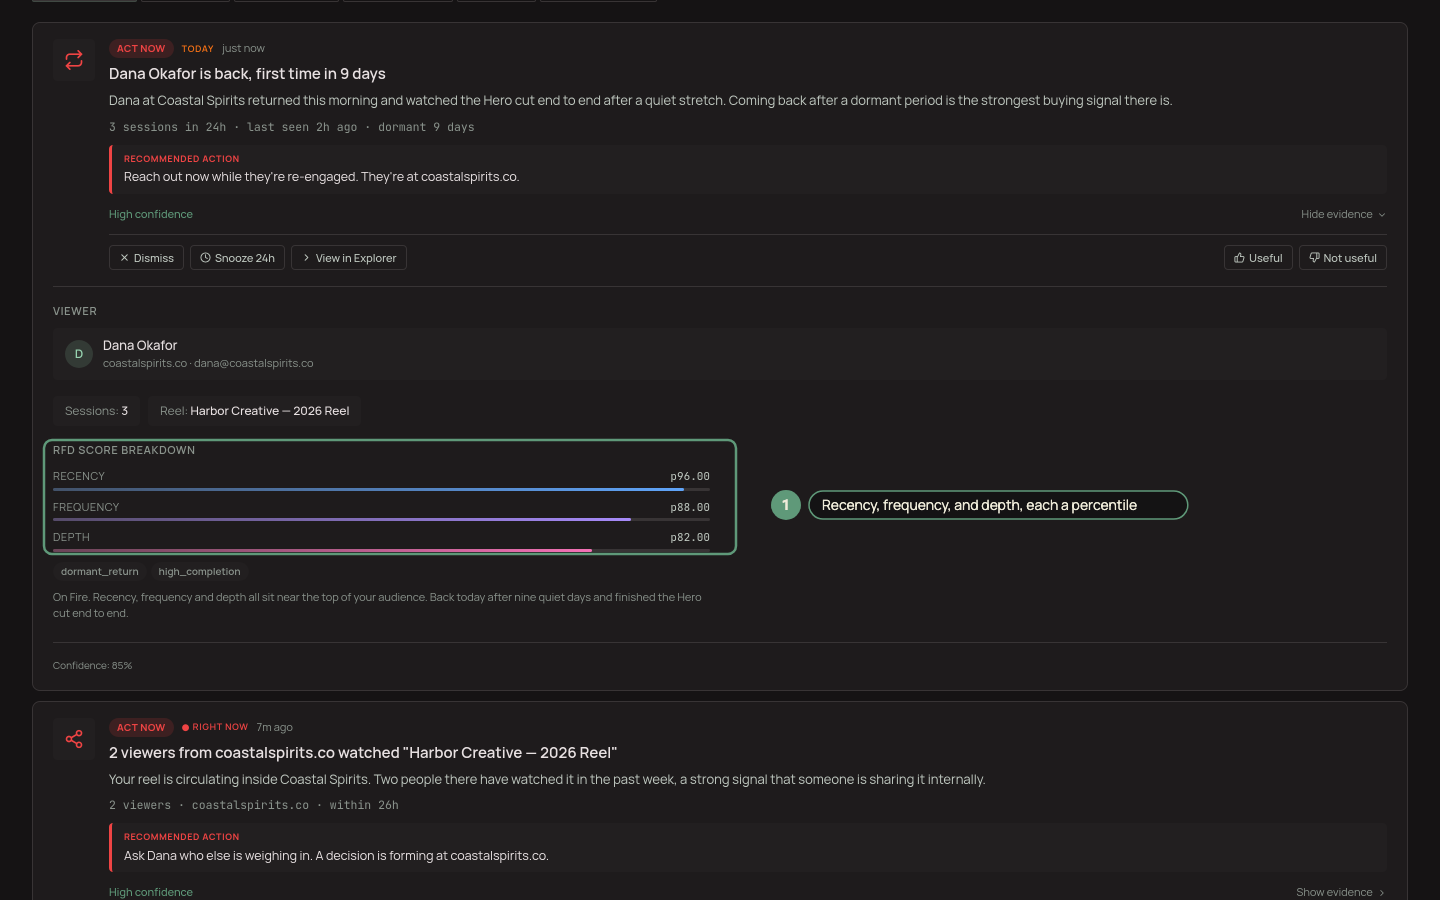Open the title '2 viewers from coastalspirits.co watched'
1440x900 pixels.
coord(363,753)
